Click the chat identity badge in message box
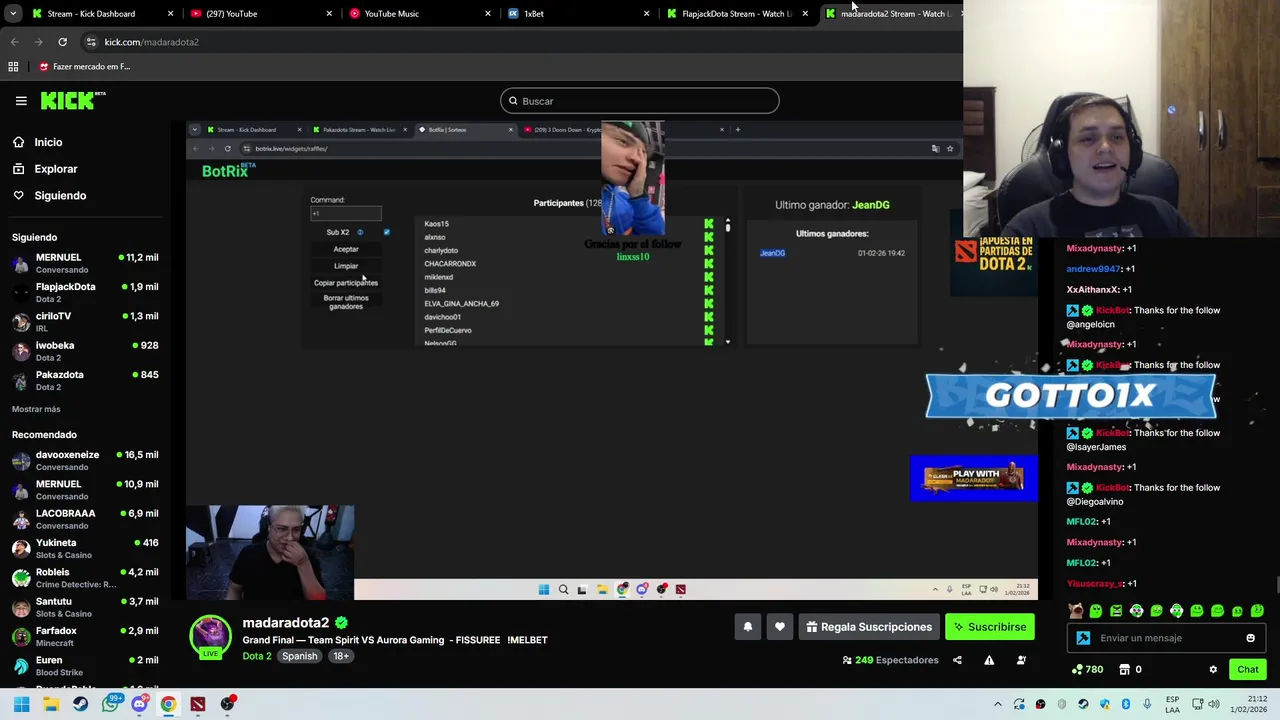Screen dimensions: 1280x720 tap(1083, 638)
